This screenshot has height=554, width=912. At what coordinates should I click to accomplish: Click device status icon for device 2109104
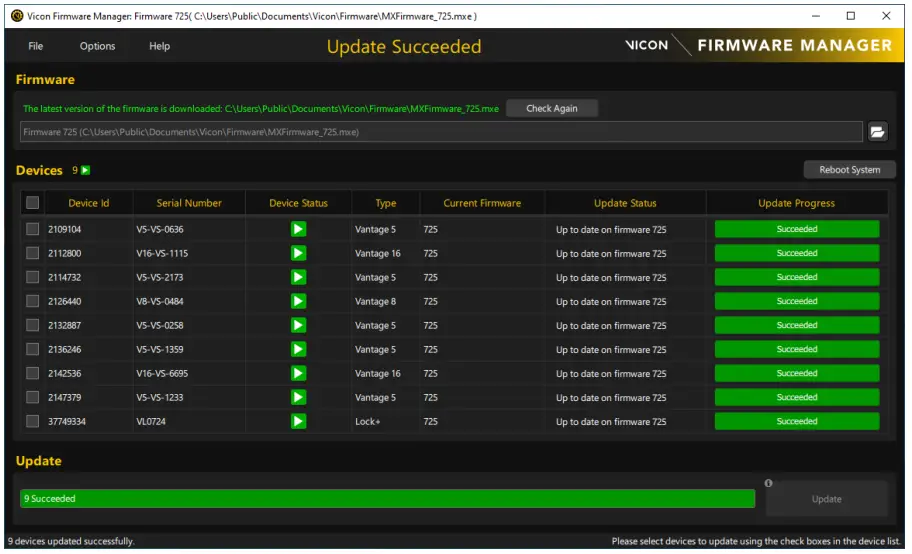[x=298, y=229]
